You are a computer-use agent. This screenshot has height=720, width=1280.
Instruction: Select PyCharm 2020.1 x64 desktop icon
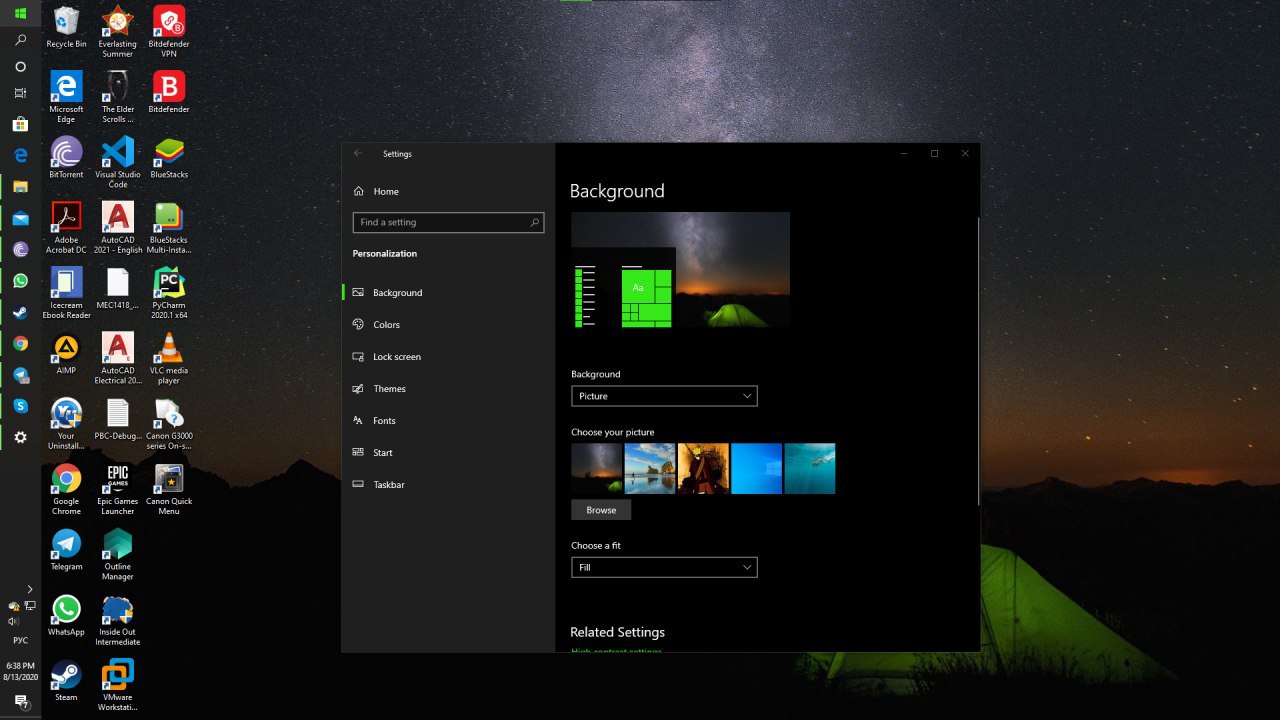(x=169, y=293)
